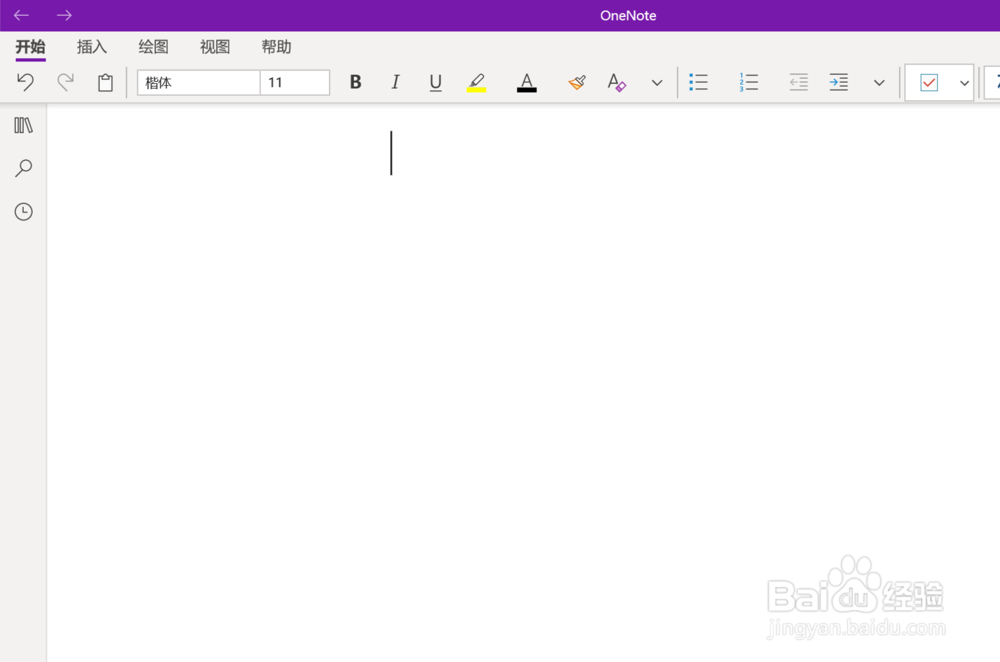Toggle bulleted list
Screen dimensions: 1000x662
click(x=698, y=82)
